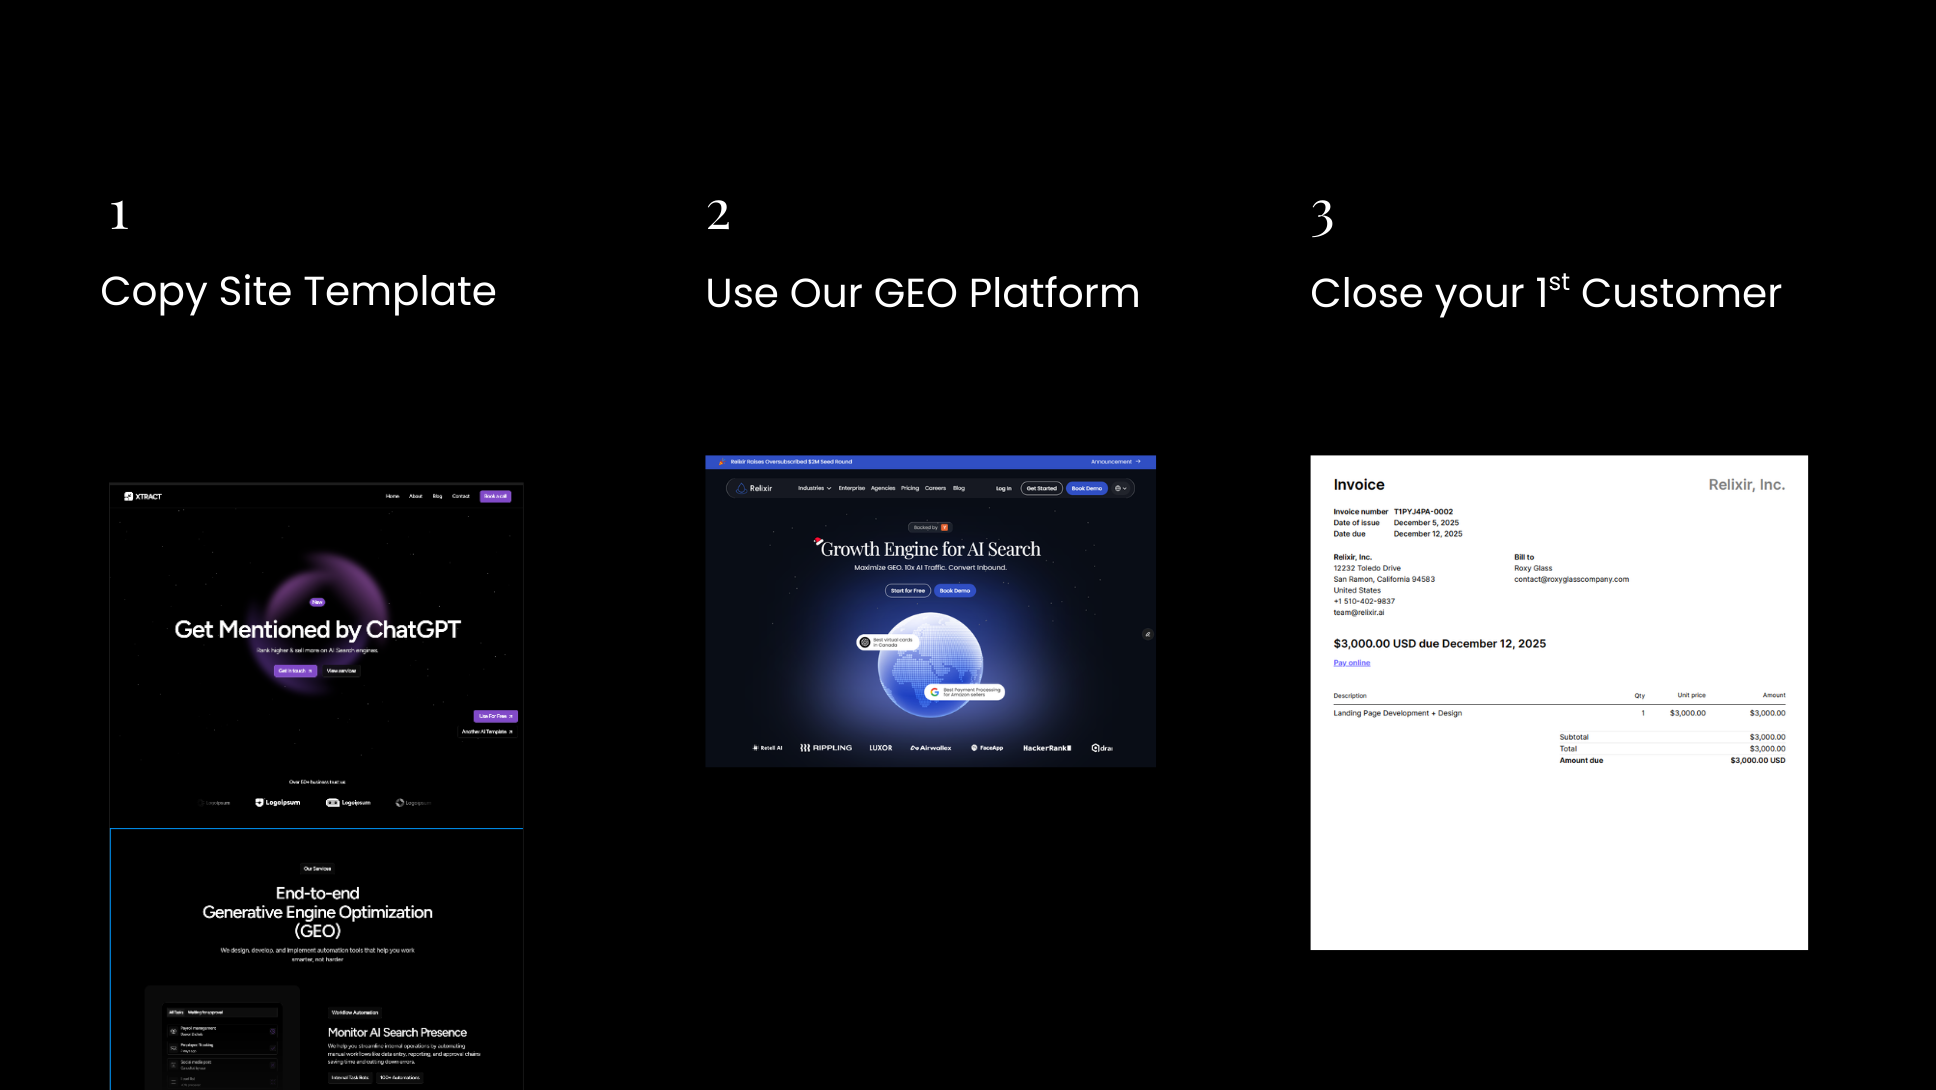Click the HackerRank logo

click(1047, 748)
